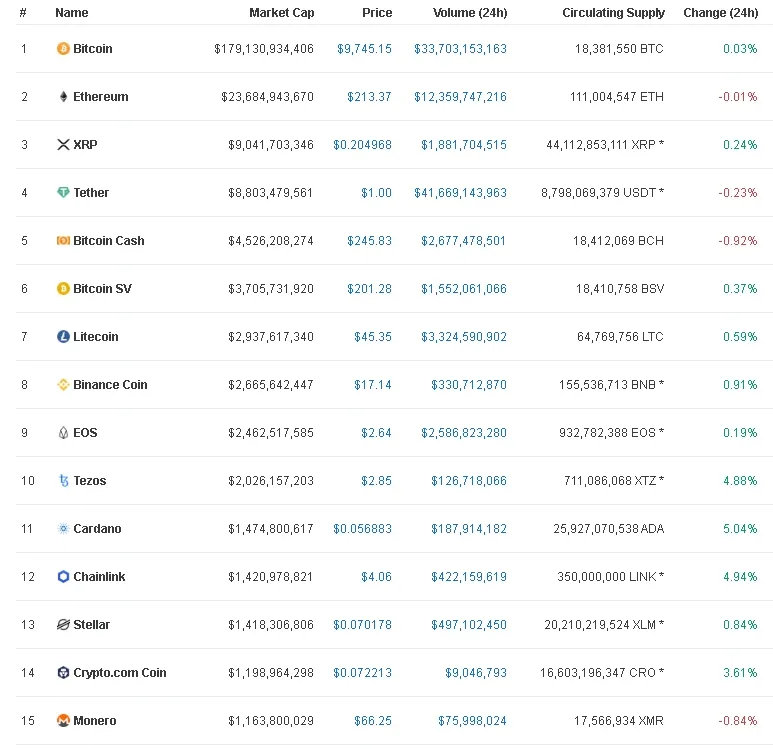Open the XRP name link

pos(85,144)
